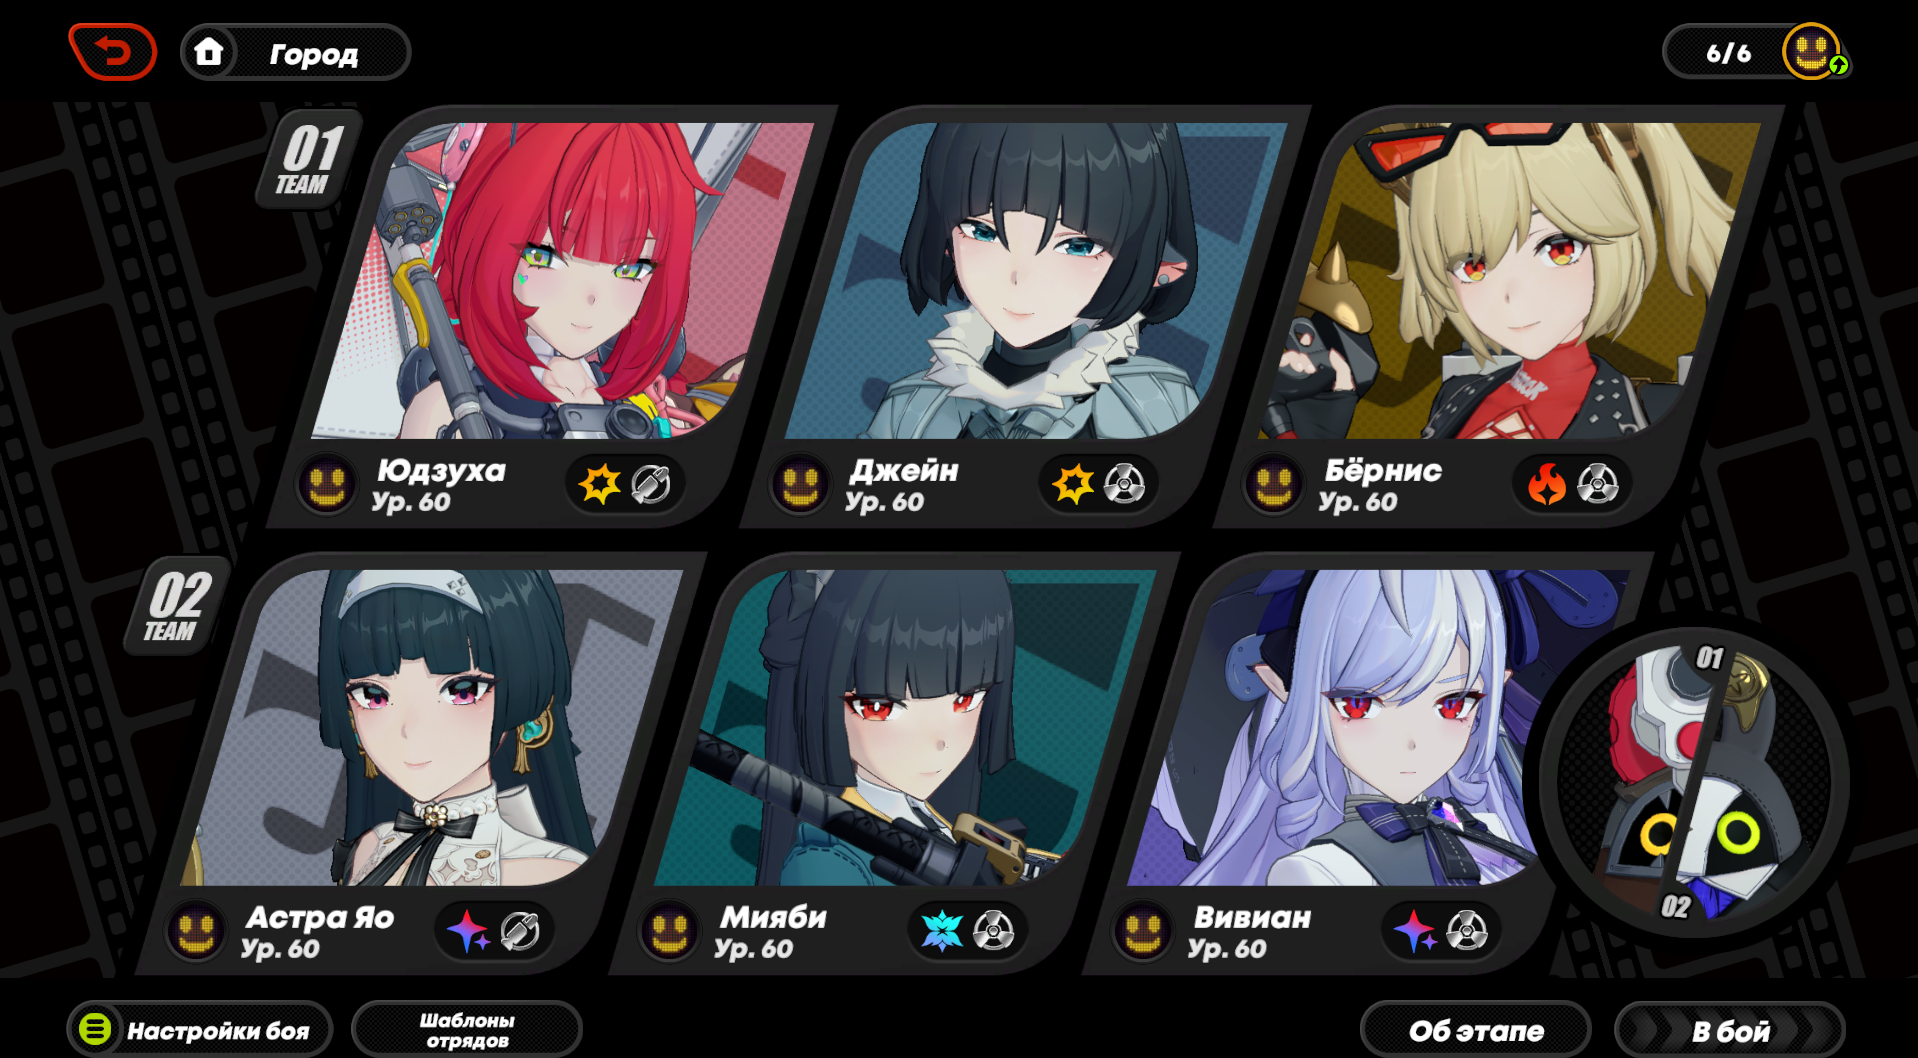Open the Об этапе stage info
This screenshot has width=1918, height=1058.
[x=1476, y=1030]
